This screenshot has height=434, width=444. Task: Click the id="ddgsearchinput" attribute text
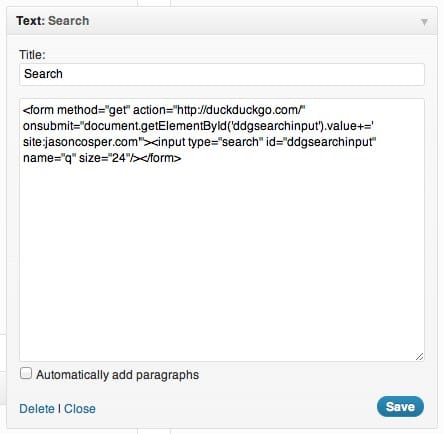(321, 142)
